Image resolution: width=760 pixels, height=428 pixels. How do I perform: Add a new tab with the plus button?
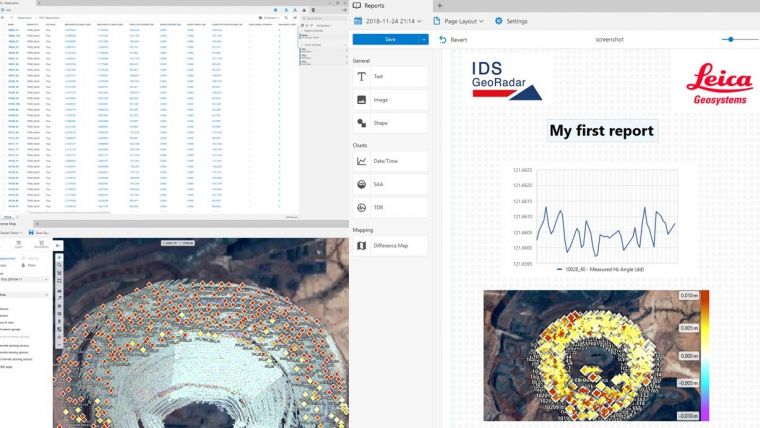click(440, 6)
